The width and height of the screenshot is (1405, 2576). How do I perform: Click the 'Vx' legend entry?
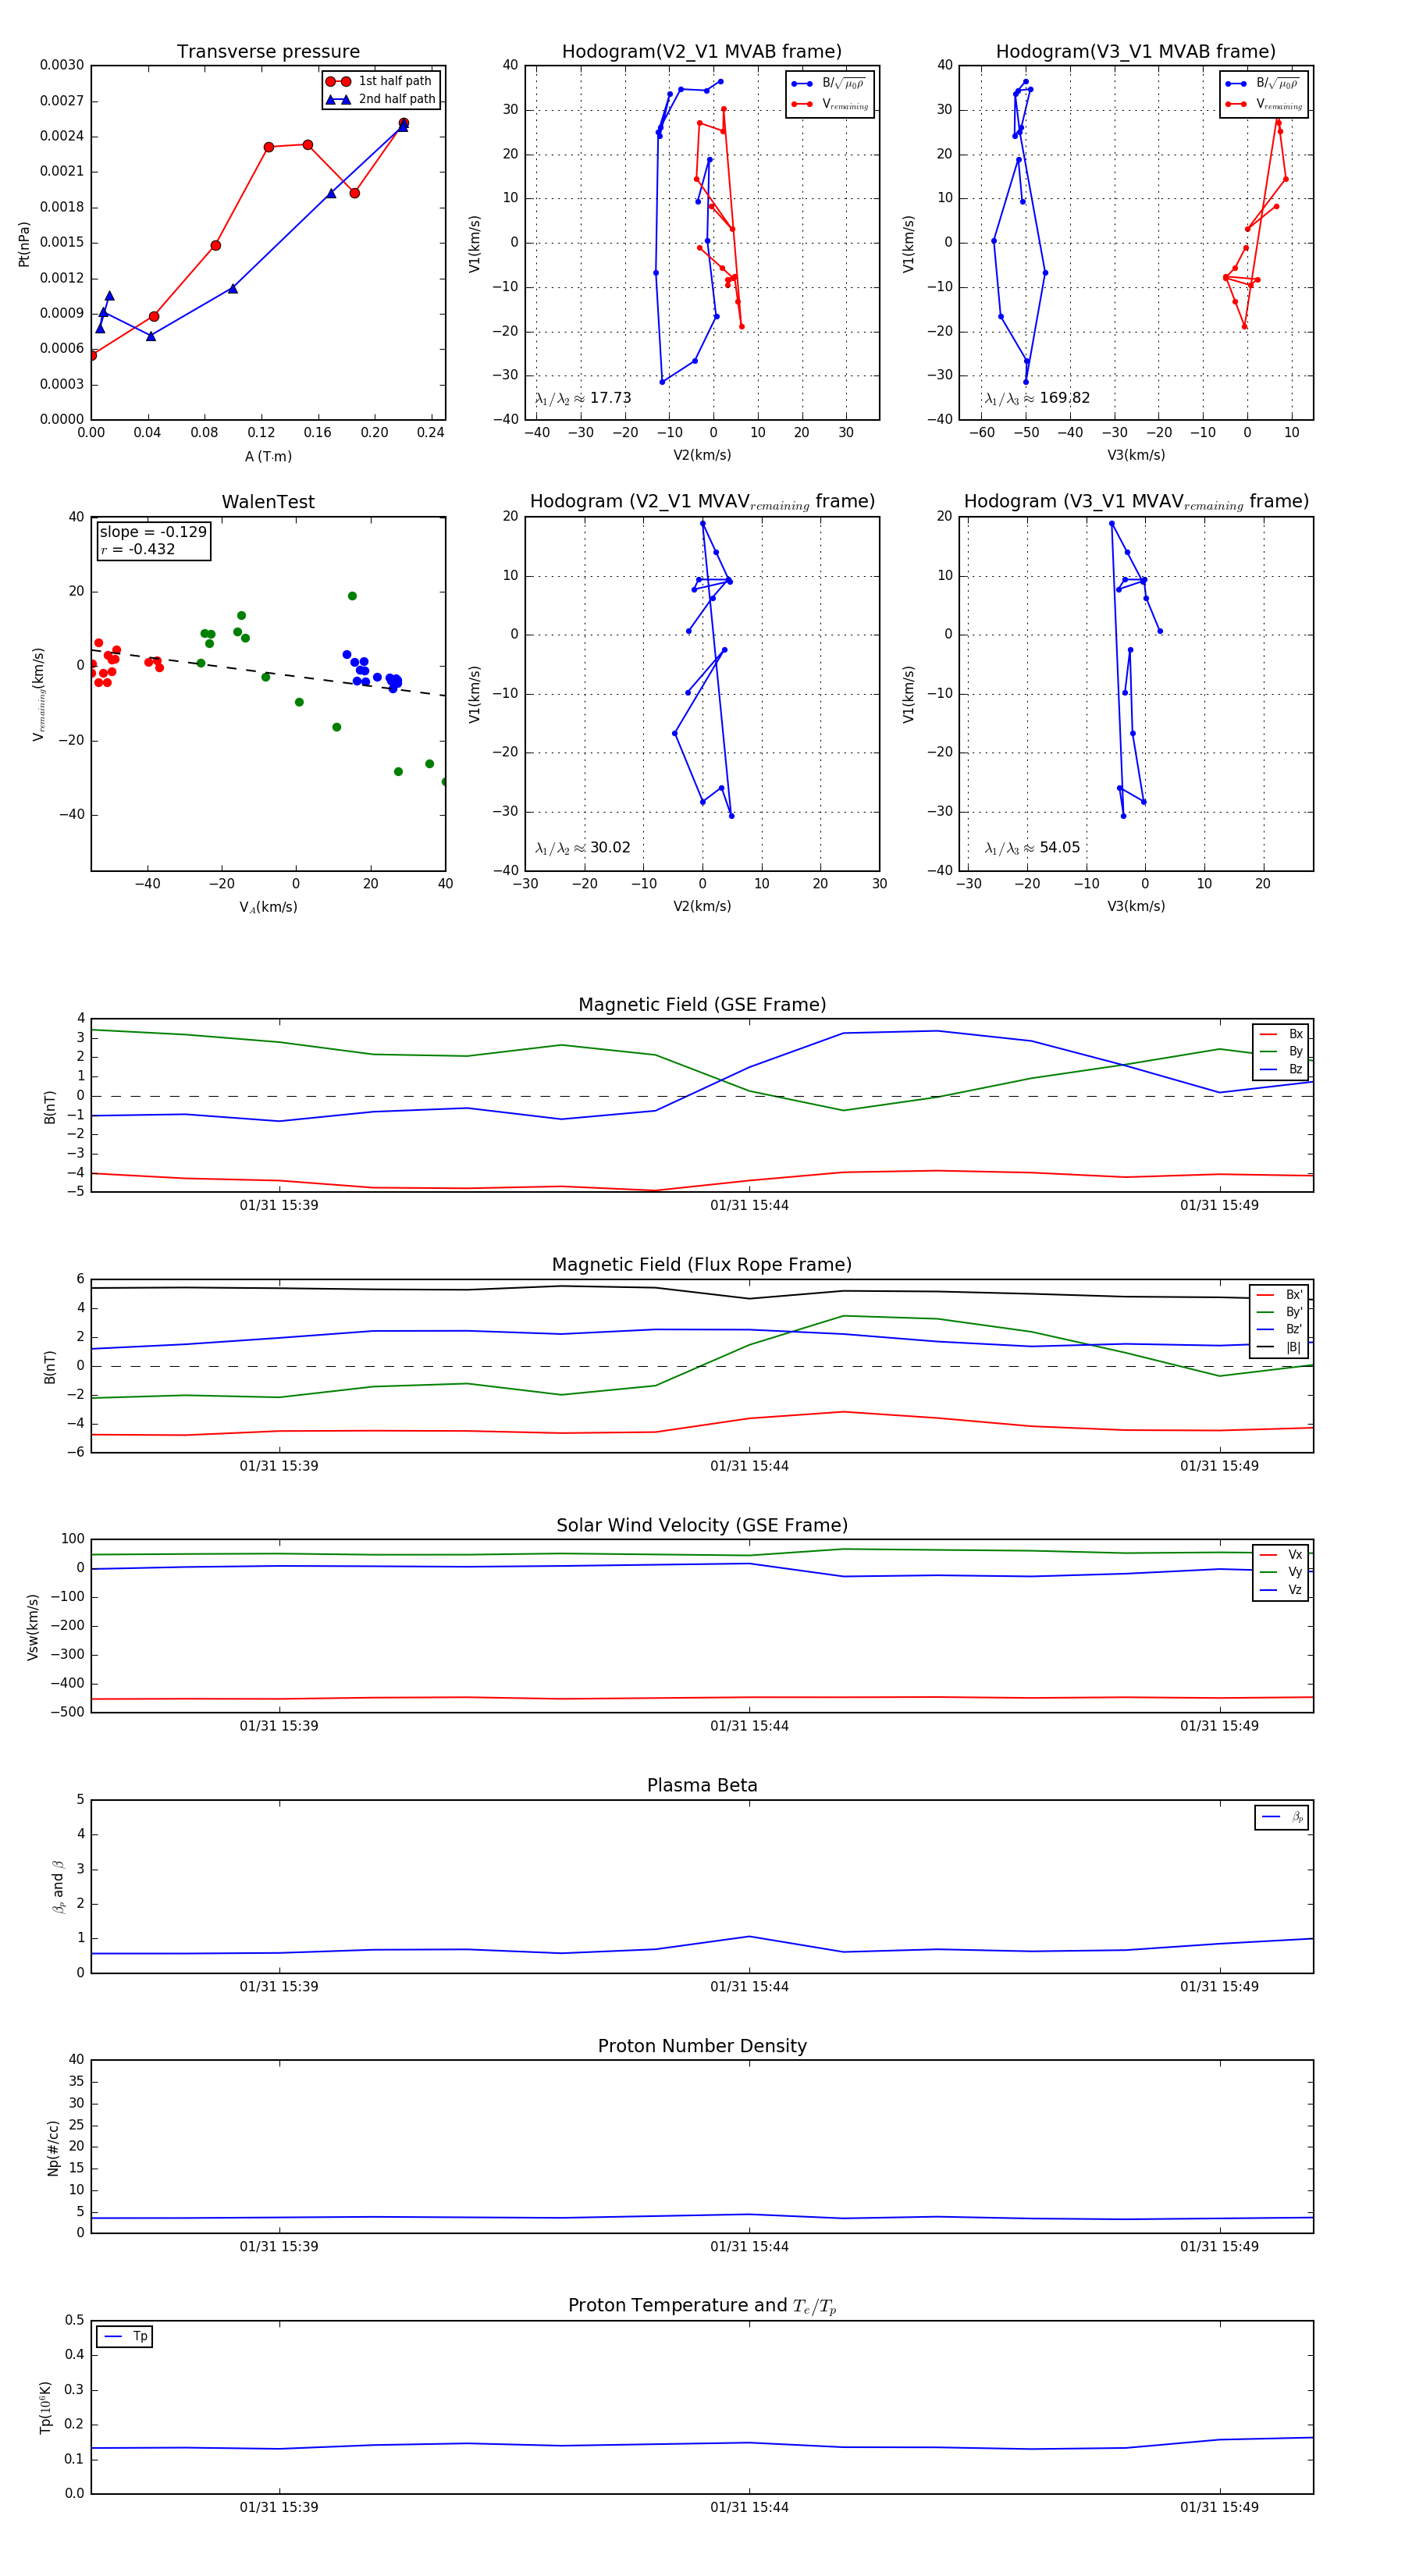pyautogui.click(x=1281, y=1554)
